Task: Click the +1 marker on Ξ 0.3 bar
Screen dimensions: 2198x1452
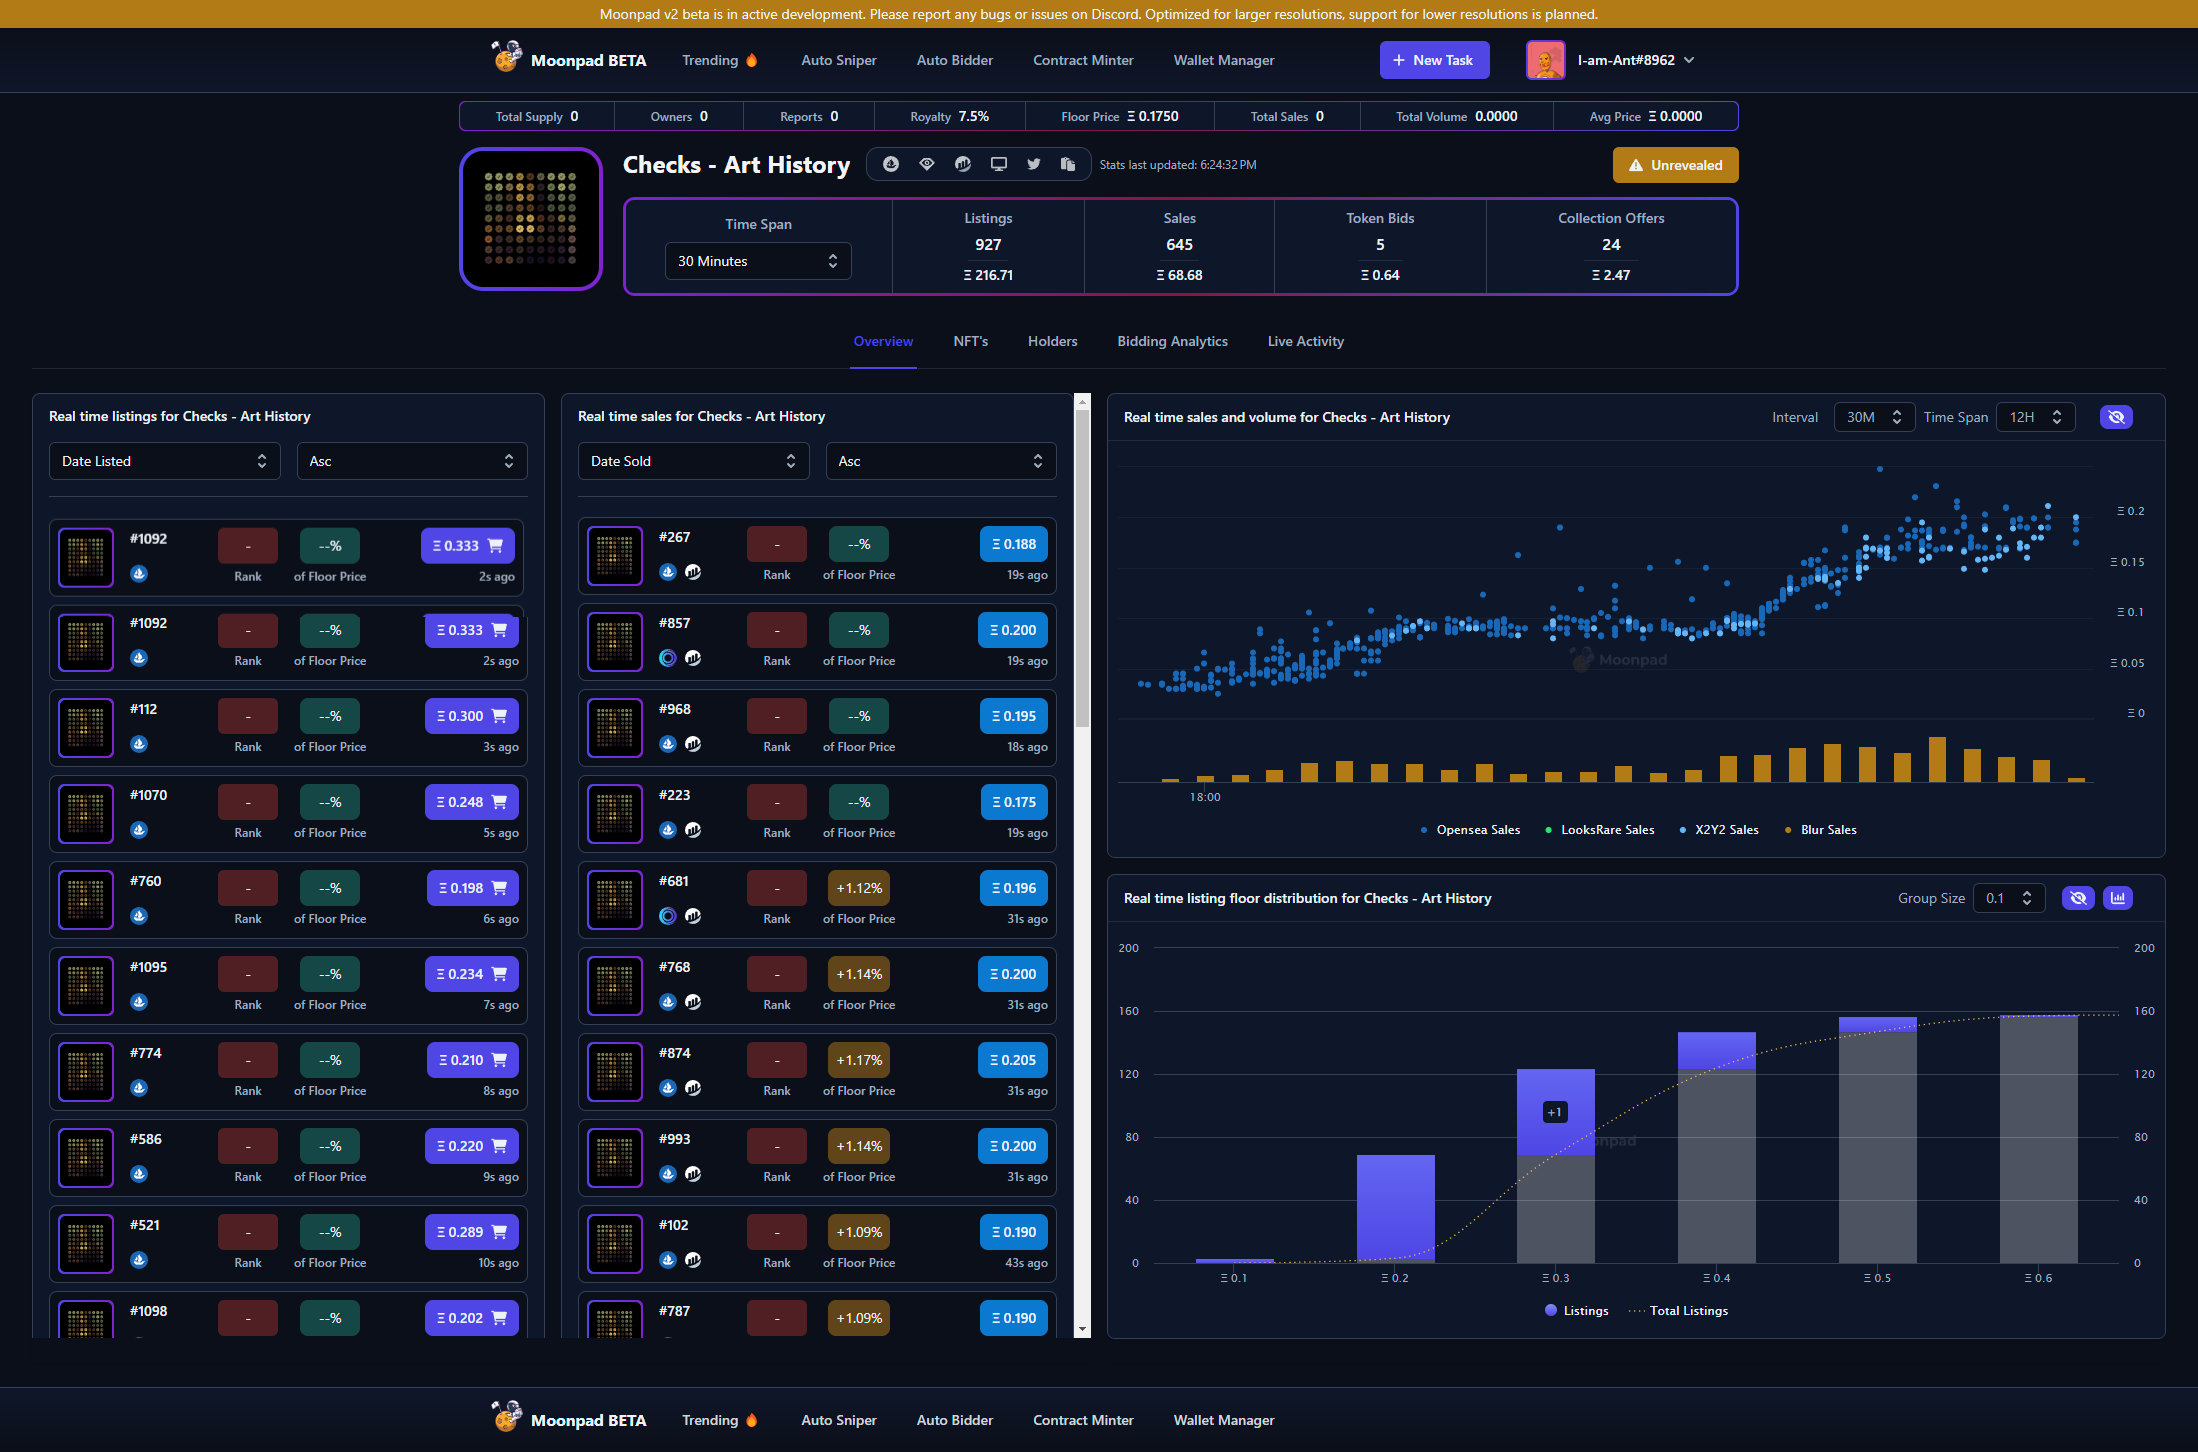Action: (x=1555, y=1112)
